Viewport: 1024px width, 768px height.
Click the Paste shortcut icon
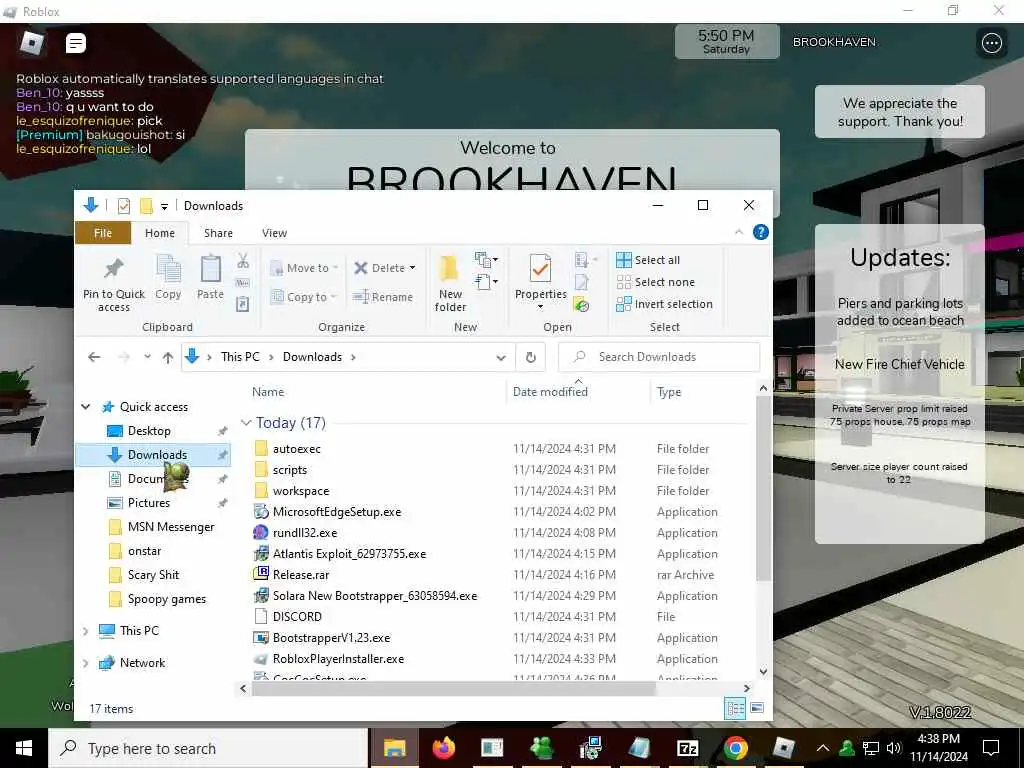point(242,304)
